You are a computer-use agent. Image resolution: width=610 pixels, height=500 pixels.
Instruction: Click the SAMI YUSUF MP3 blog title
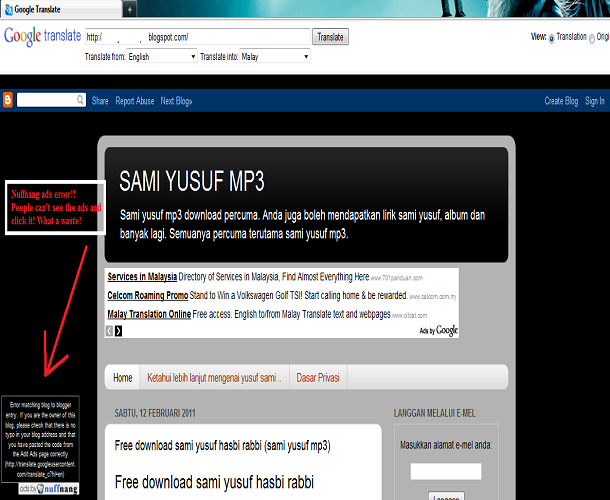(x=192, y=181)
